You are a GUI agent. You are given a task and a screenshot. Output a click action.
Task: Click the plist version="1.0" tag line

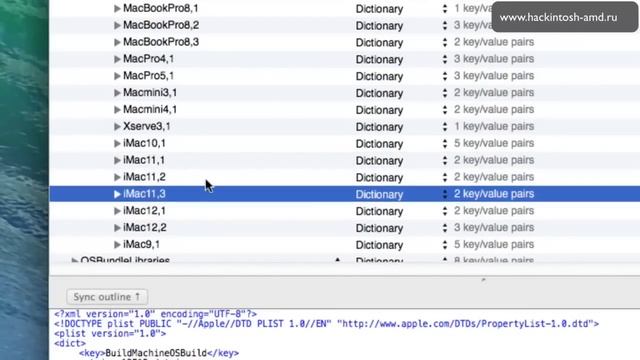[110, 333]
